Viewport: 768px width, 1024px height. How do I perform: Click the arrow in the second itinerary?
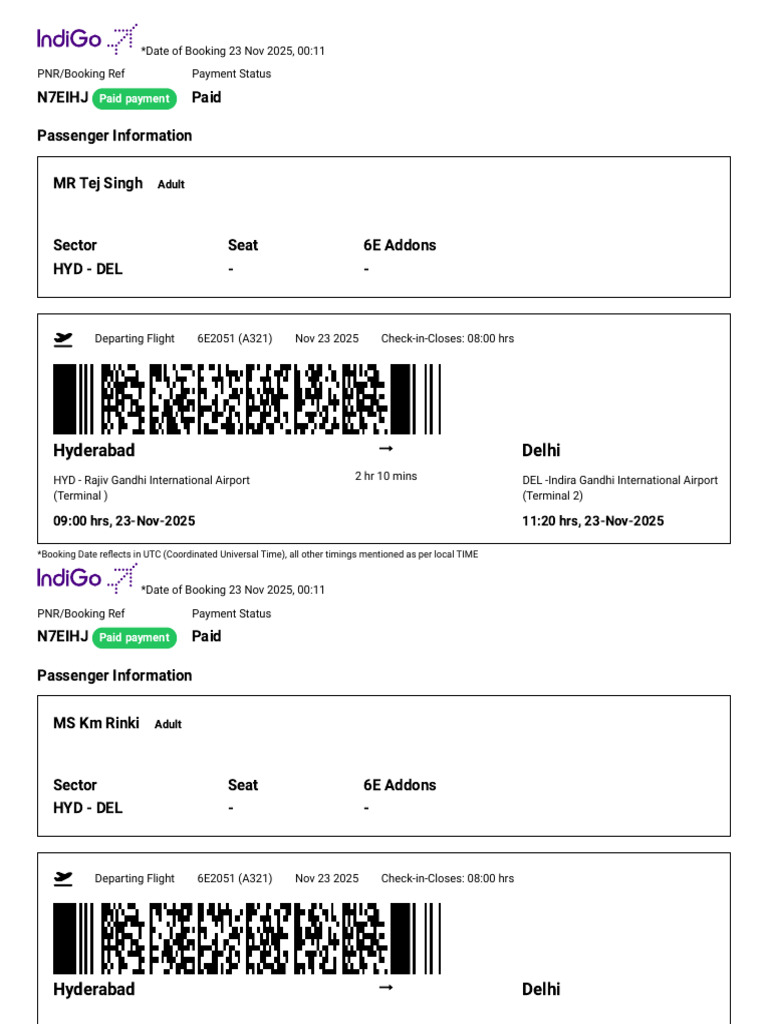[386, 987]
